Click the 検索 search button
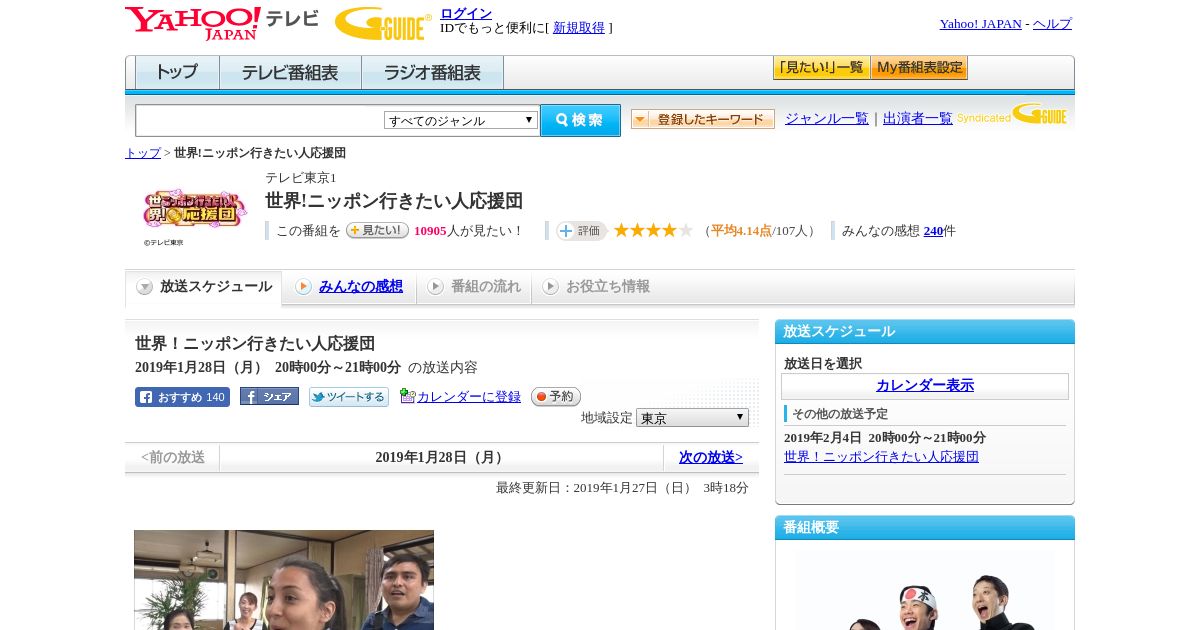Image resolution: width=1200 pixels, height=630 pixels. coord(580,120)
